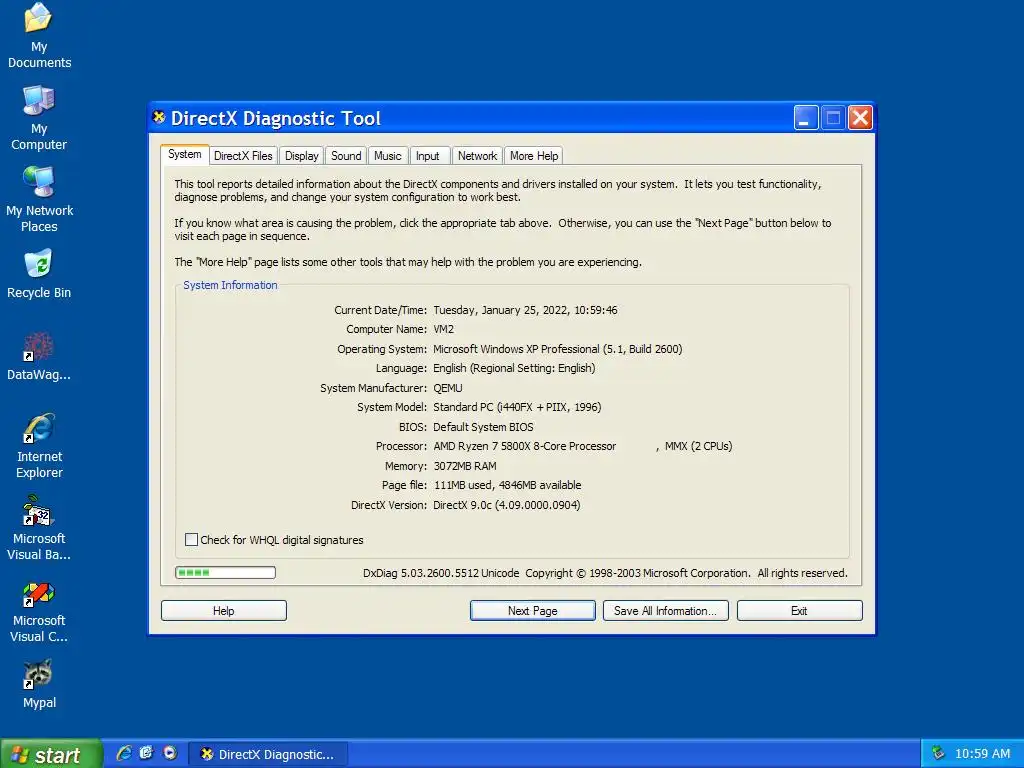
Task: Click the System Information group label
Action: pyautogui.click(x=230, y=285)
